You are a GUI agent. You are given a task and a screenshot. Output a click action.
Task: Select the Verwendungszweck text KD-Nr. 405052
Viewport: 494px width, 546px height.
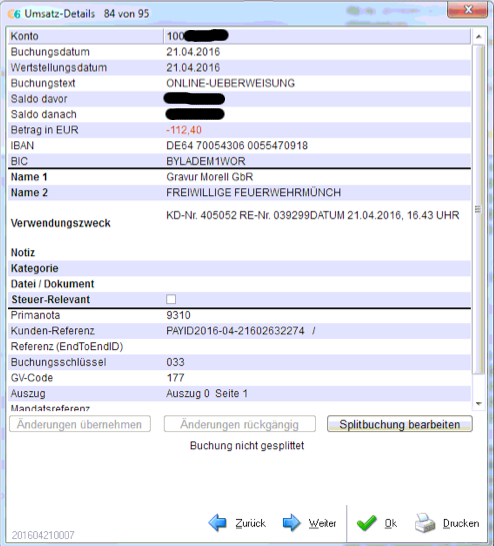coord(201,215)
